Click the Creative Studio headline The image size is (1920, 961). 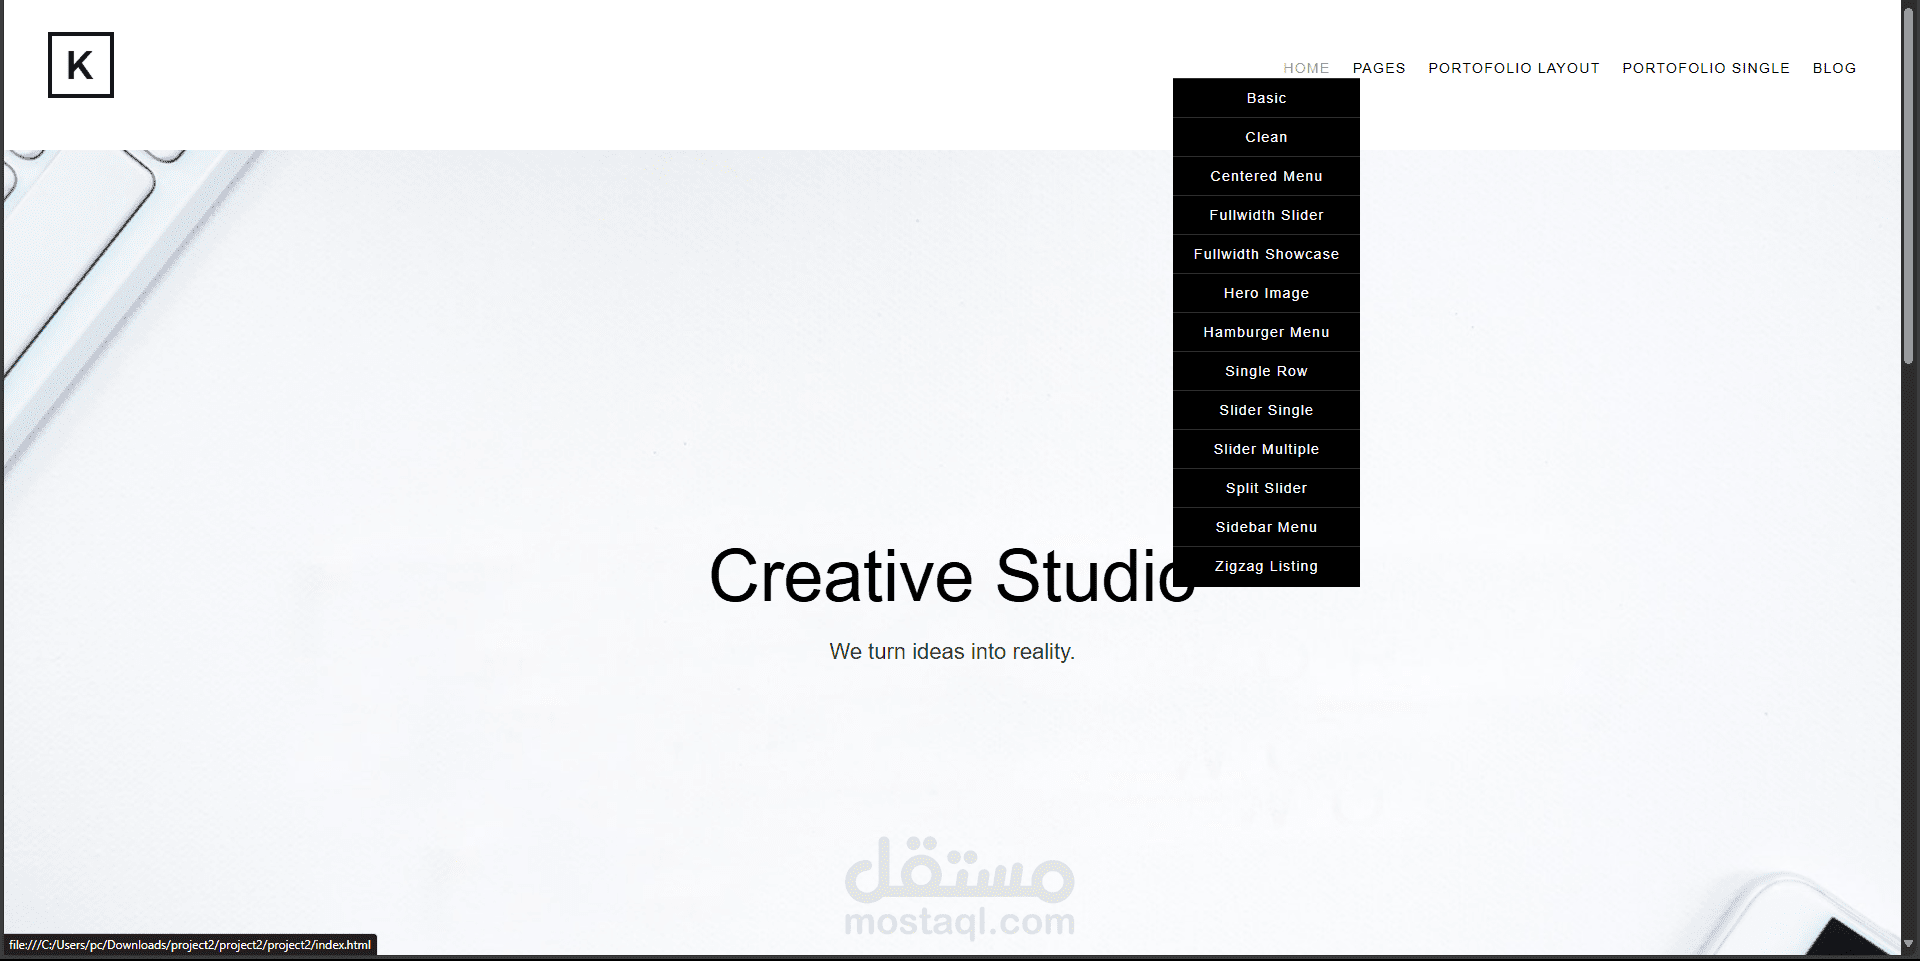(952, 576)
